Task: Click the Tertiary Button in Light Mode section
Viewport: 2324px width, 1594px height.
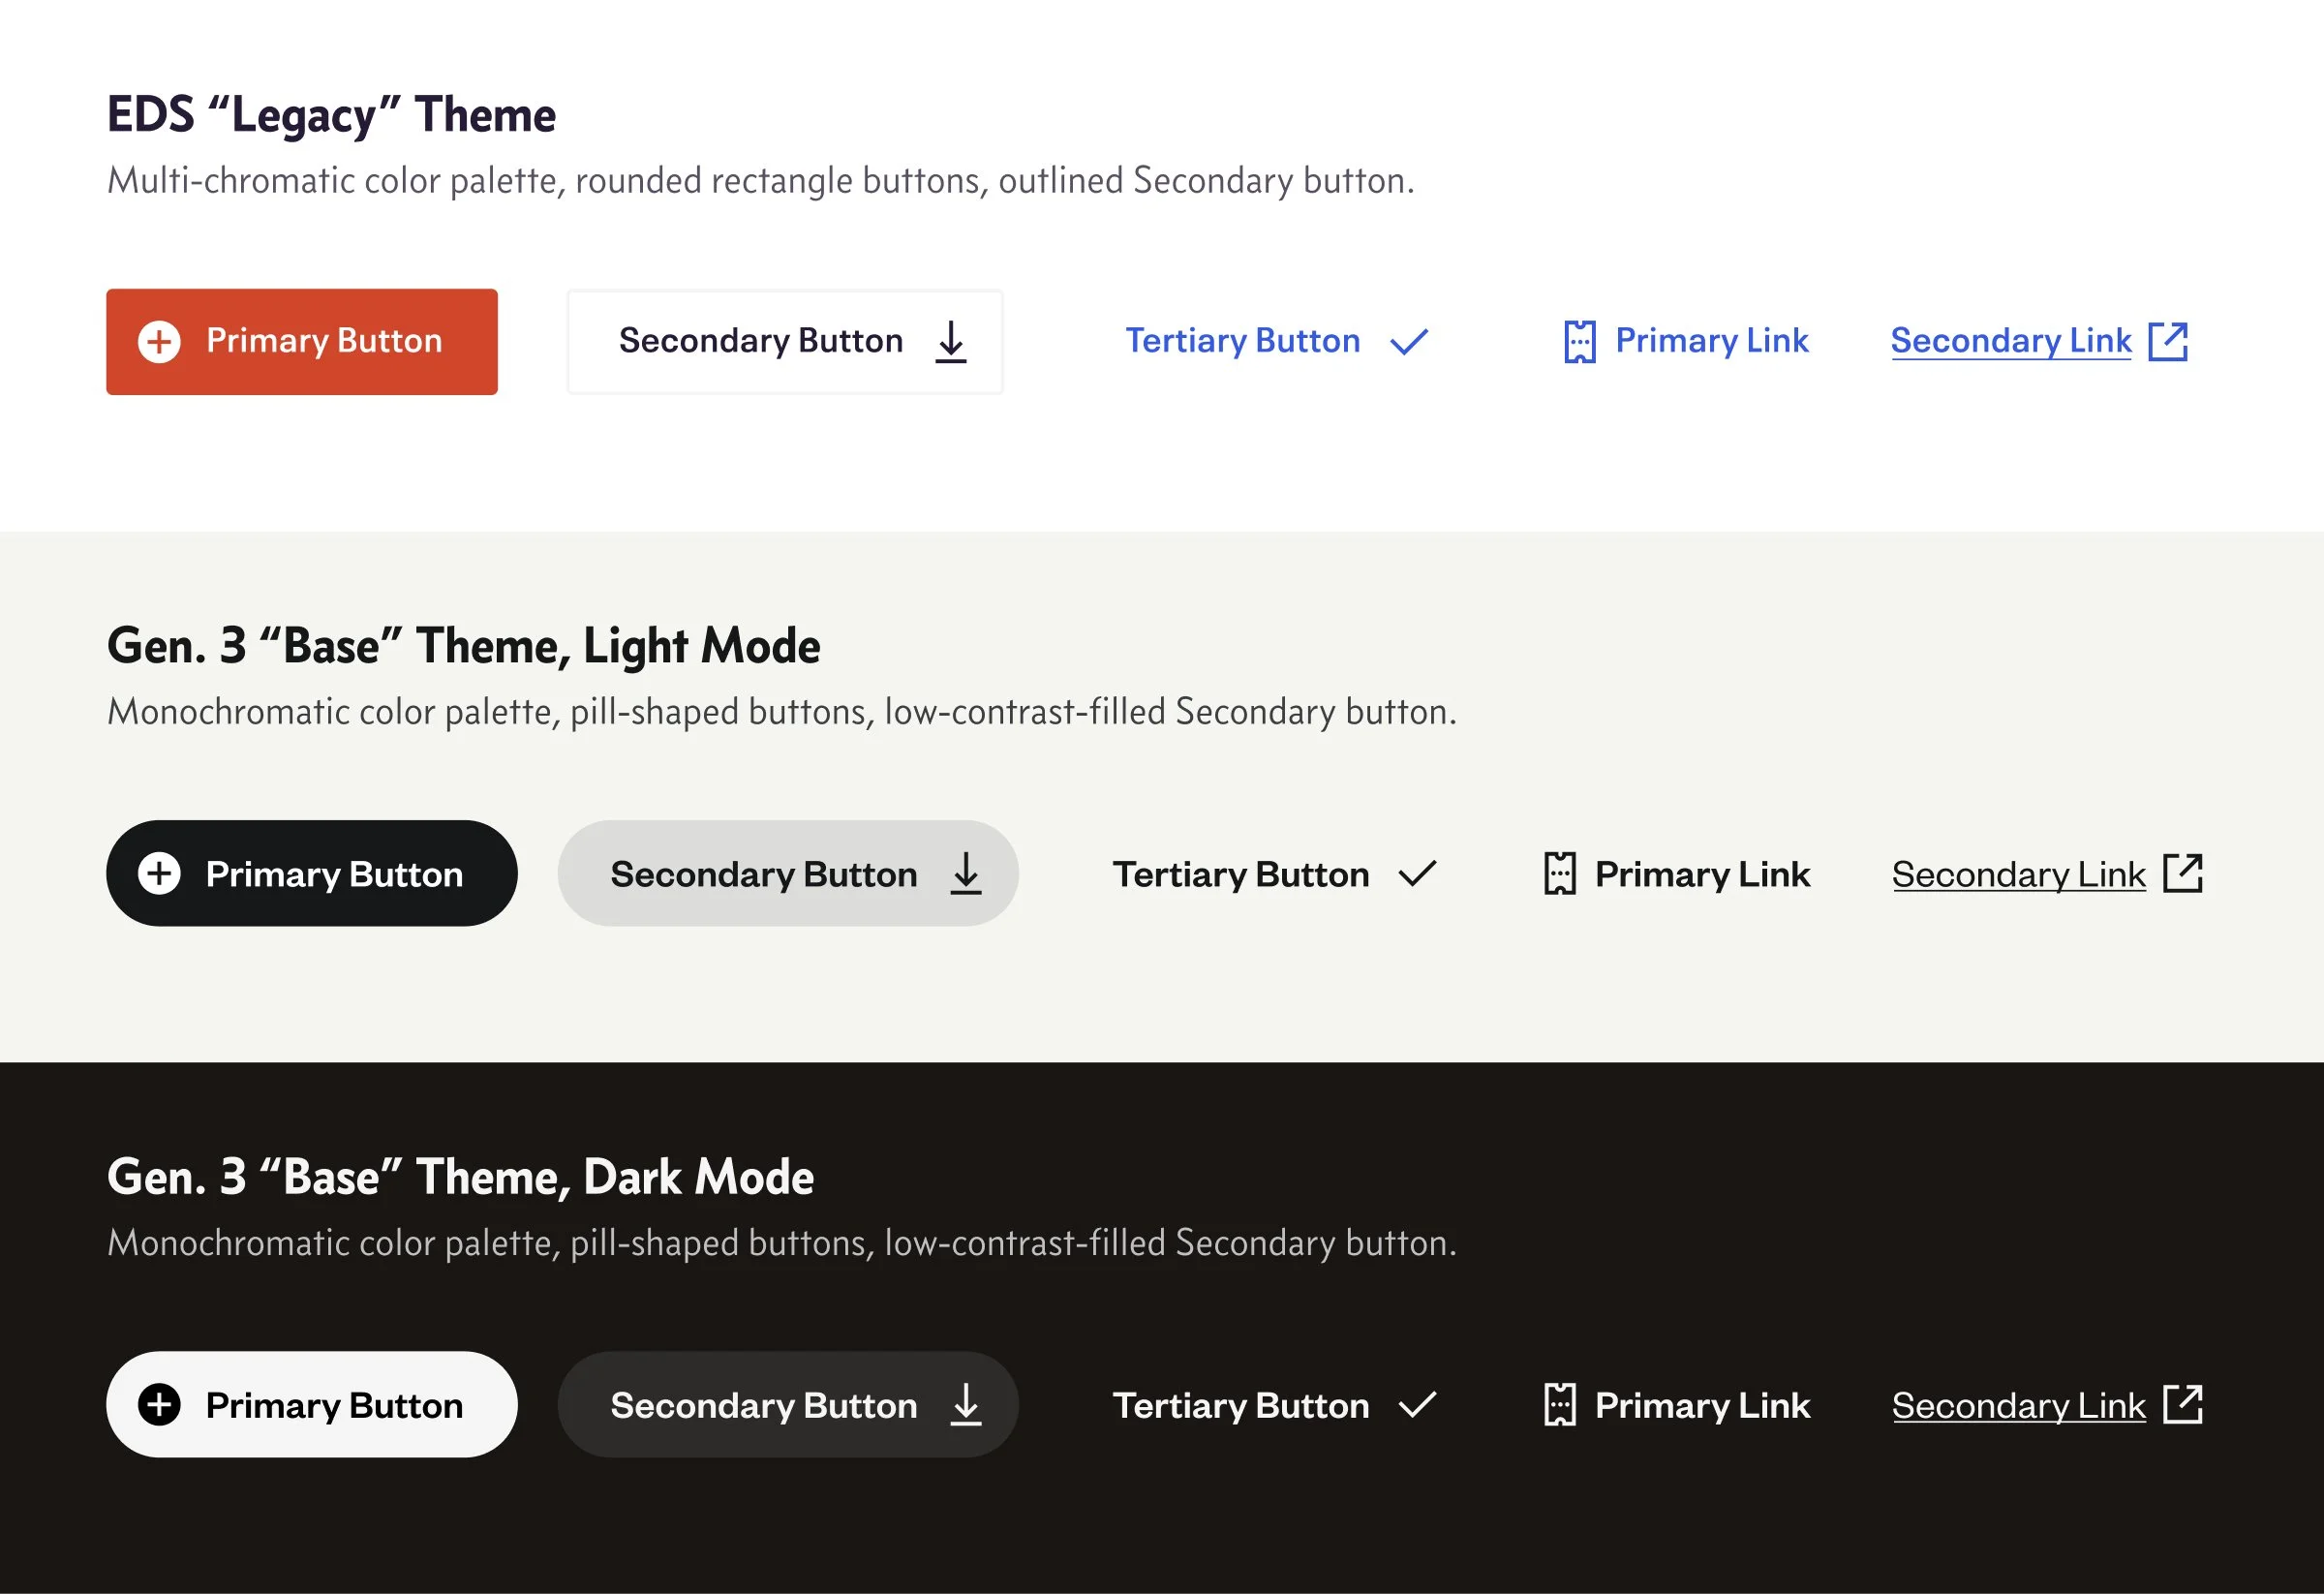Action: pyautogui.click(x=1275, y=874)
